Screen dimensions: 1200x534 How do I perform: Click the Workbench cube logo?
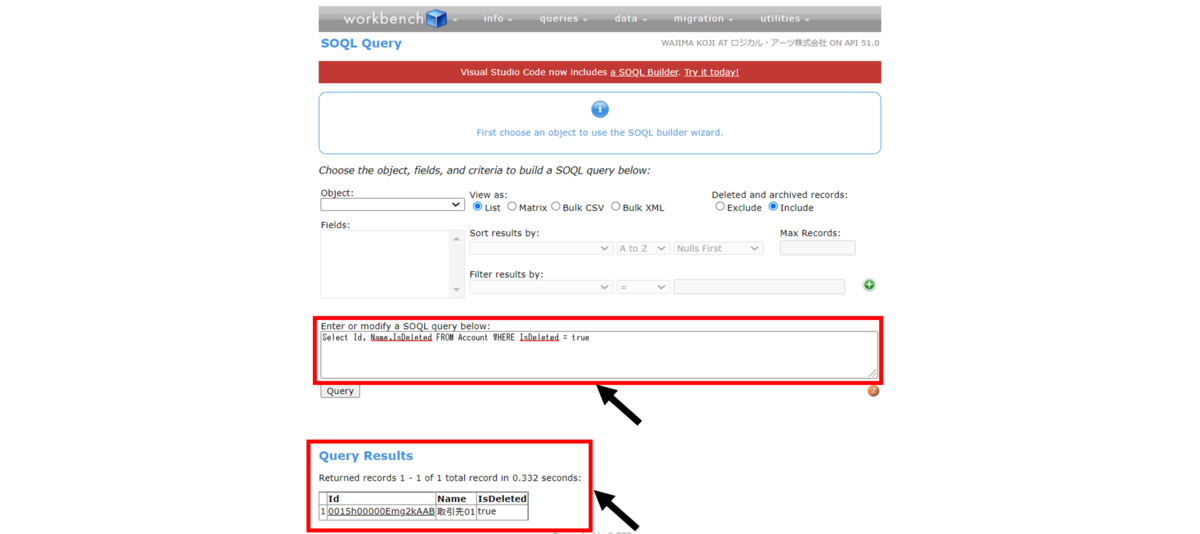(x=436, y=18)
